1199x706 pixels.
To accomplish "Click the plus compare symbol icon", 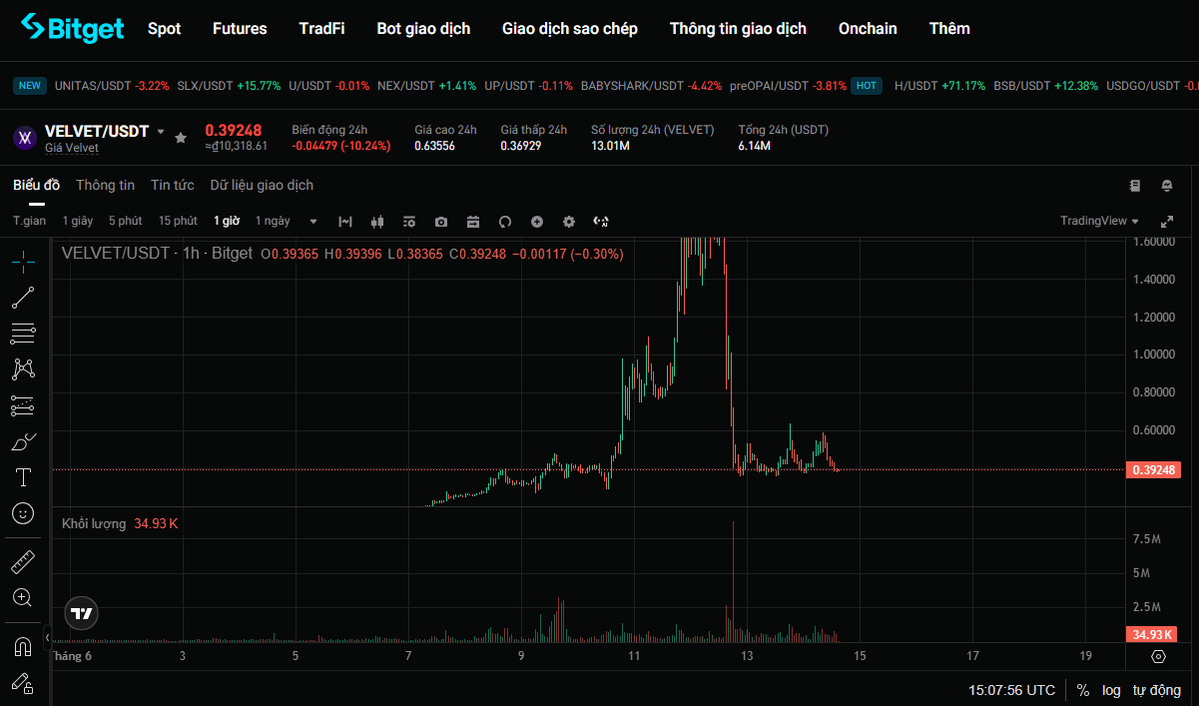I will 537,221.
